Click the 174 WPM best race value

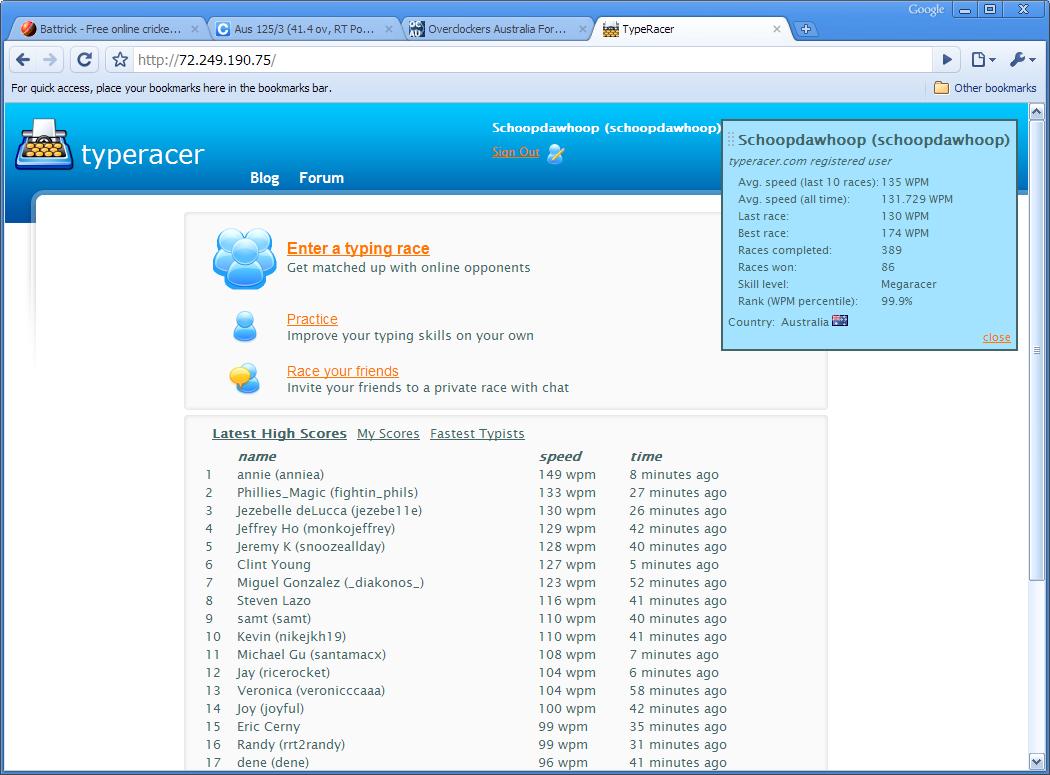click(905, 233)
